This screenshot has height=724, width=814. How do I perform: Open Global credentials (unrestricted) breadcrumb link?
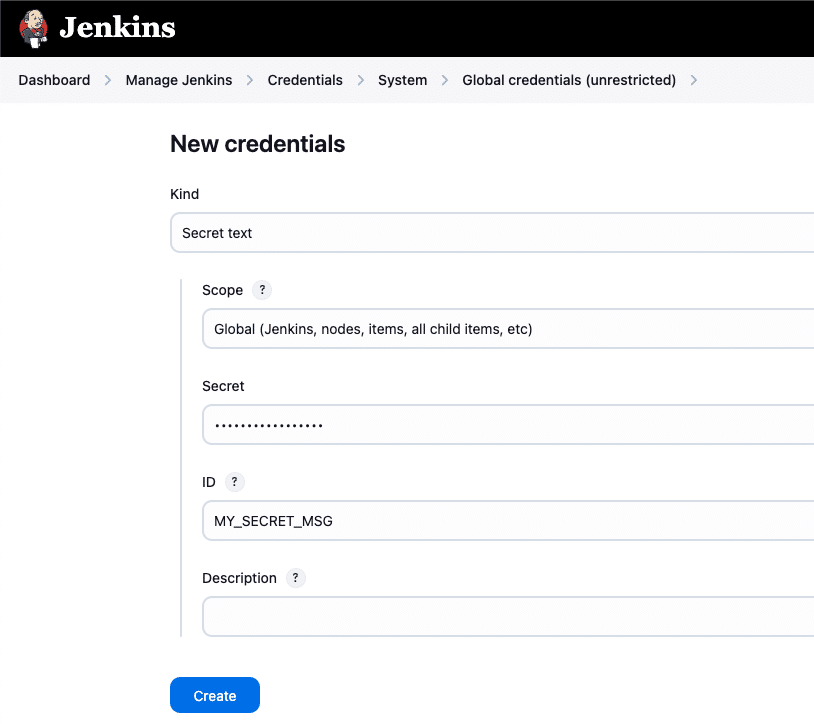coord(568,80)
